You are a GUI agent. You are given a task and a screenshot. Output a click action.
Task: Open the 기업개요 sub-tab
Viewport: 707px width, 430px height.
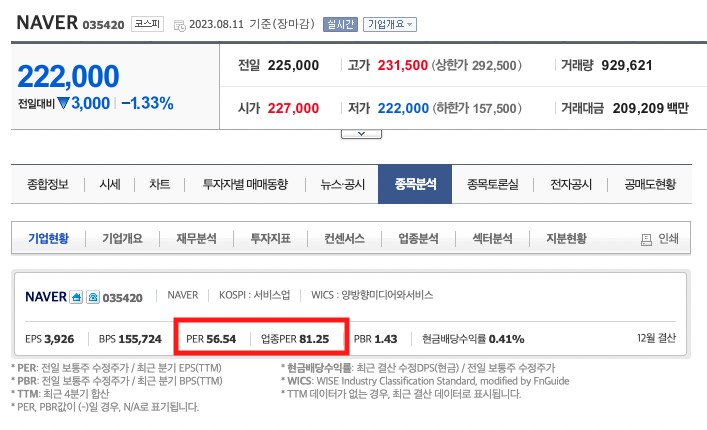122,238
